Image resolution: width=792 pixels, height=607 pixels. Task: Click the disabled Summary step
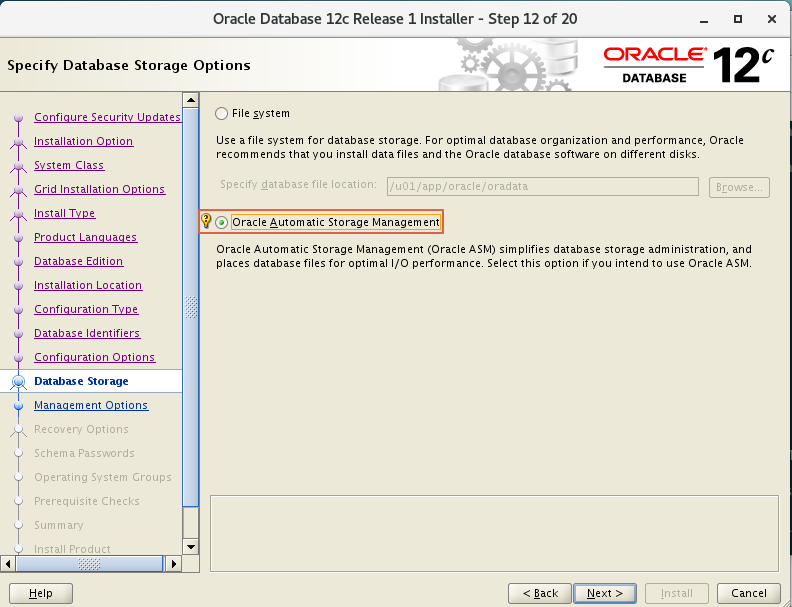coord(59,525)
